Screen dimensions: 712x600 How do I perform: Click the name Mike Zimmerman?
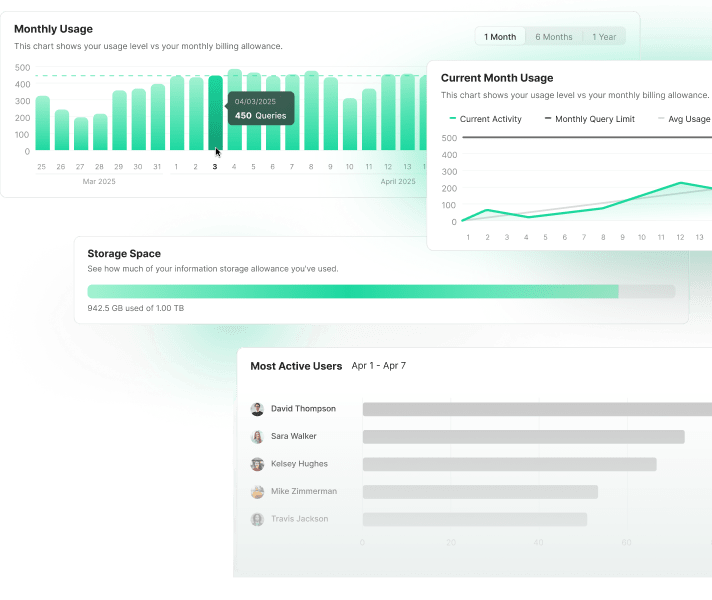tap(304, 491)
